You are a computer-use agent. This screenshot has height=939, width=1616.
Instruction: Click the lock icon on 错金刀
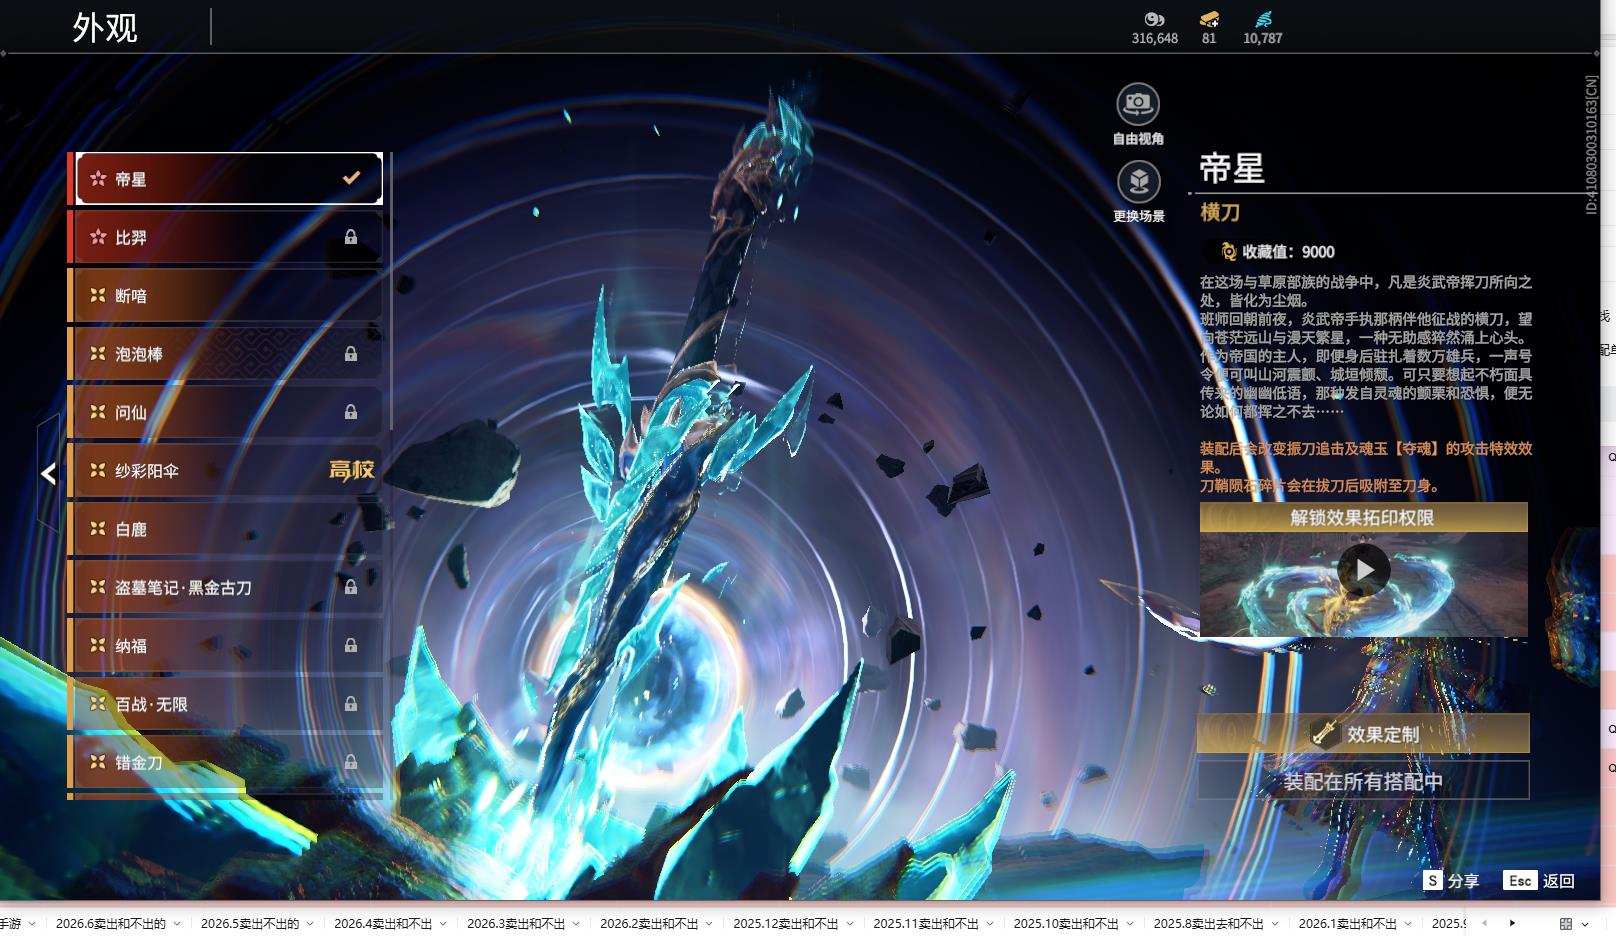coord(351,762)
